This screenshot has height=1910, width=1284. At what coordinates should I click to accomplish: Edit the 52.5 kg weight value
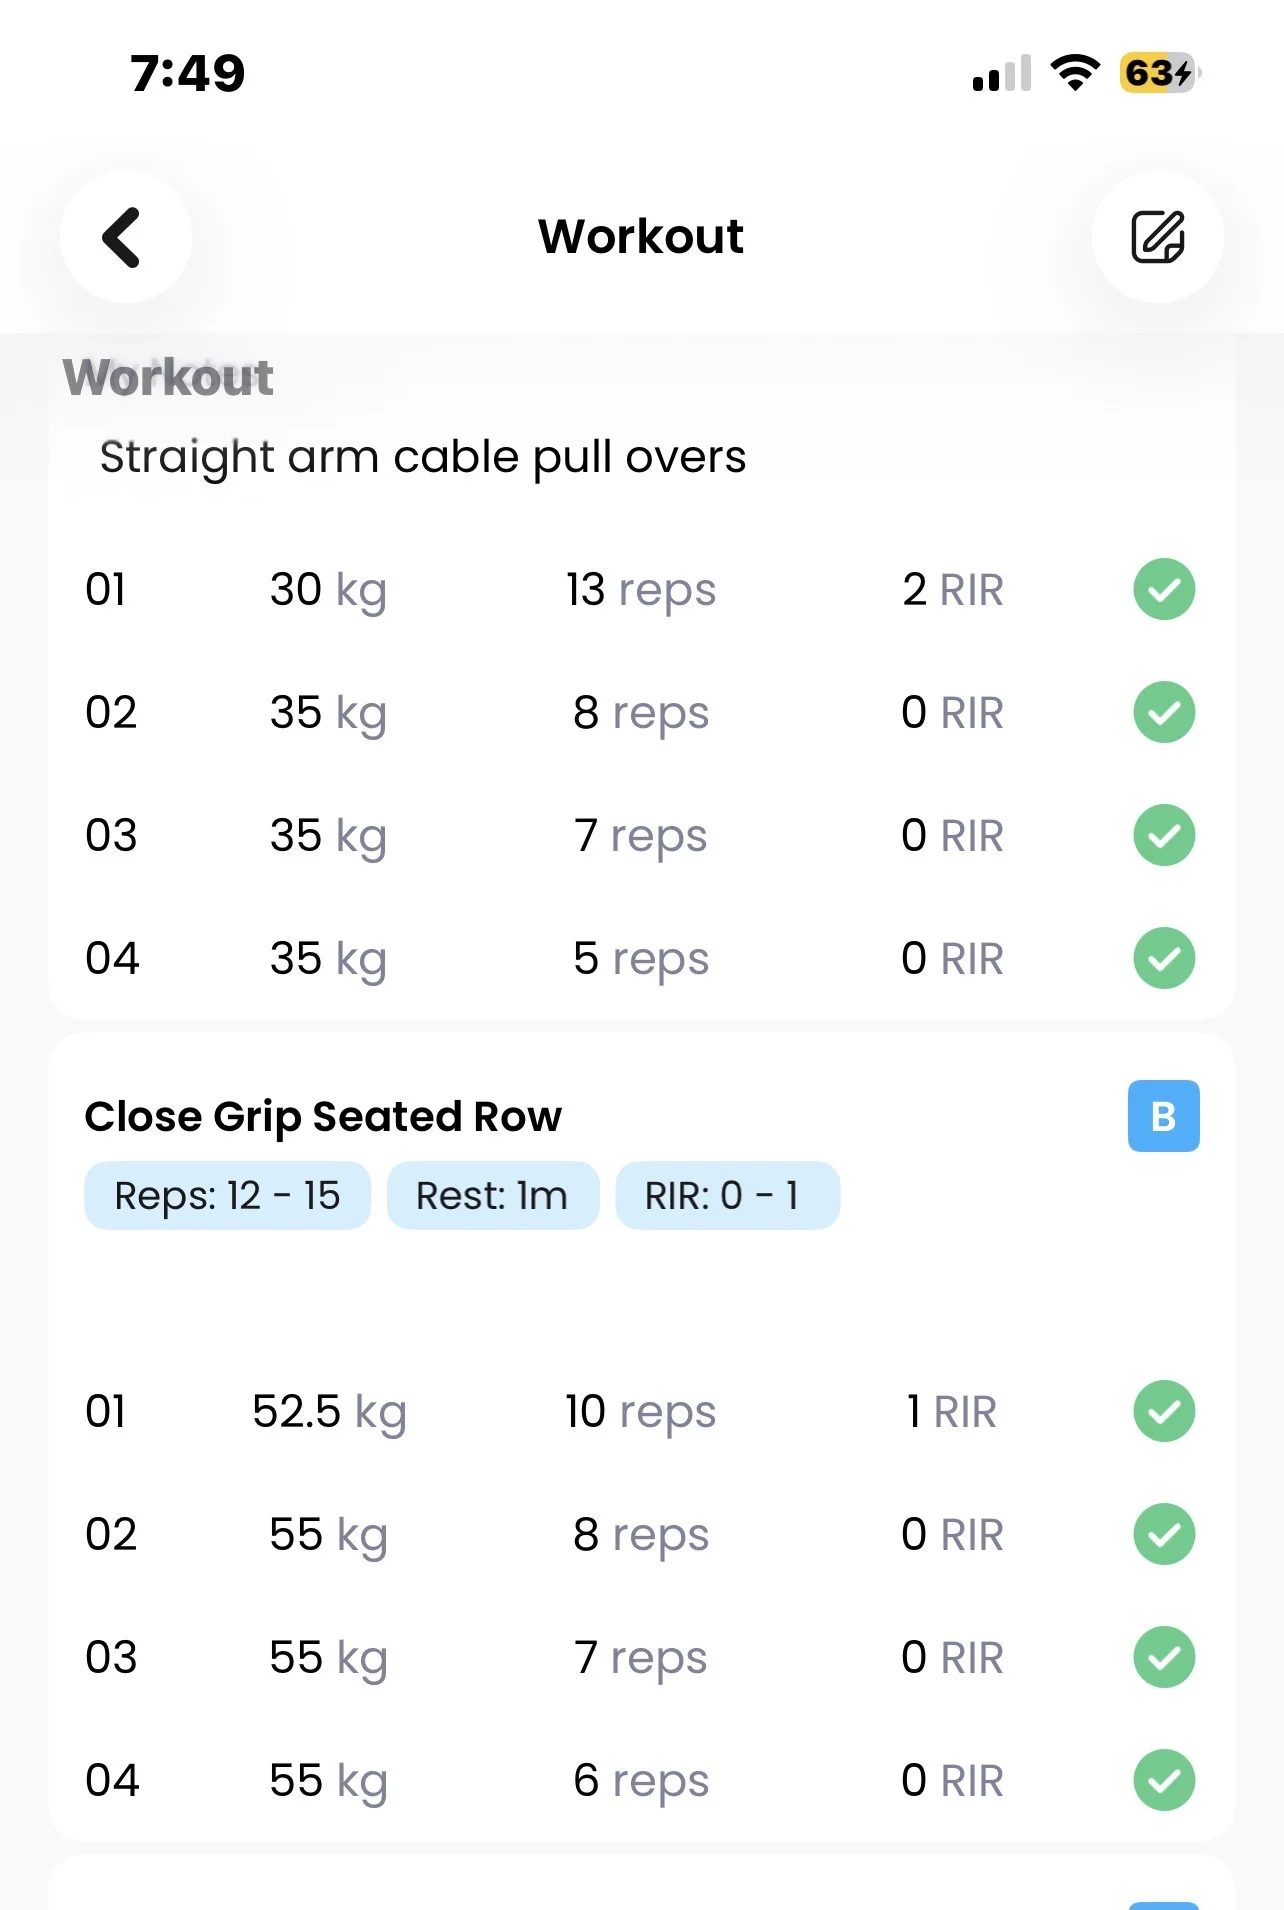[329, 1412]
